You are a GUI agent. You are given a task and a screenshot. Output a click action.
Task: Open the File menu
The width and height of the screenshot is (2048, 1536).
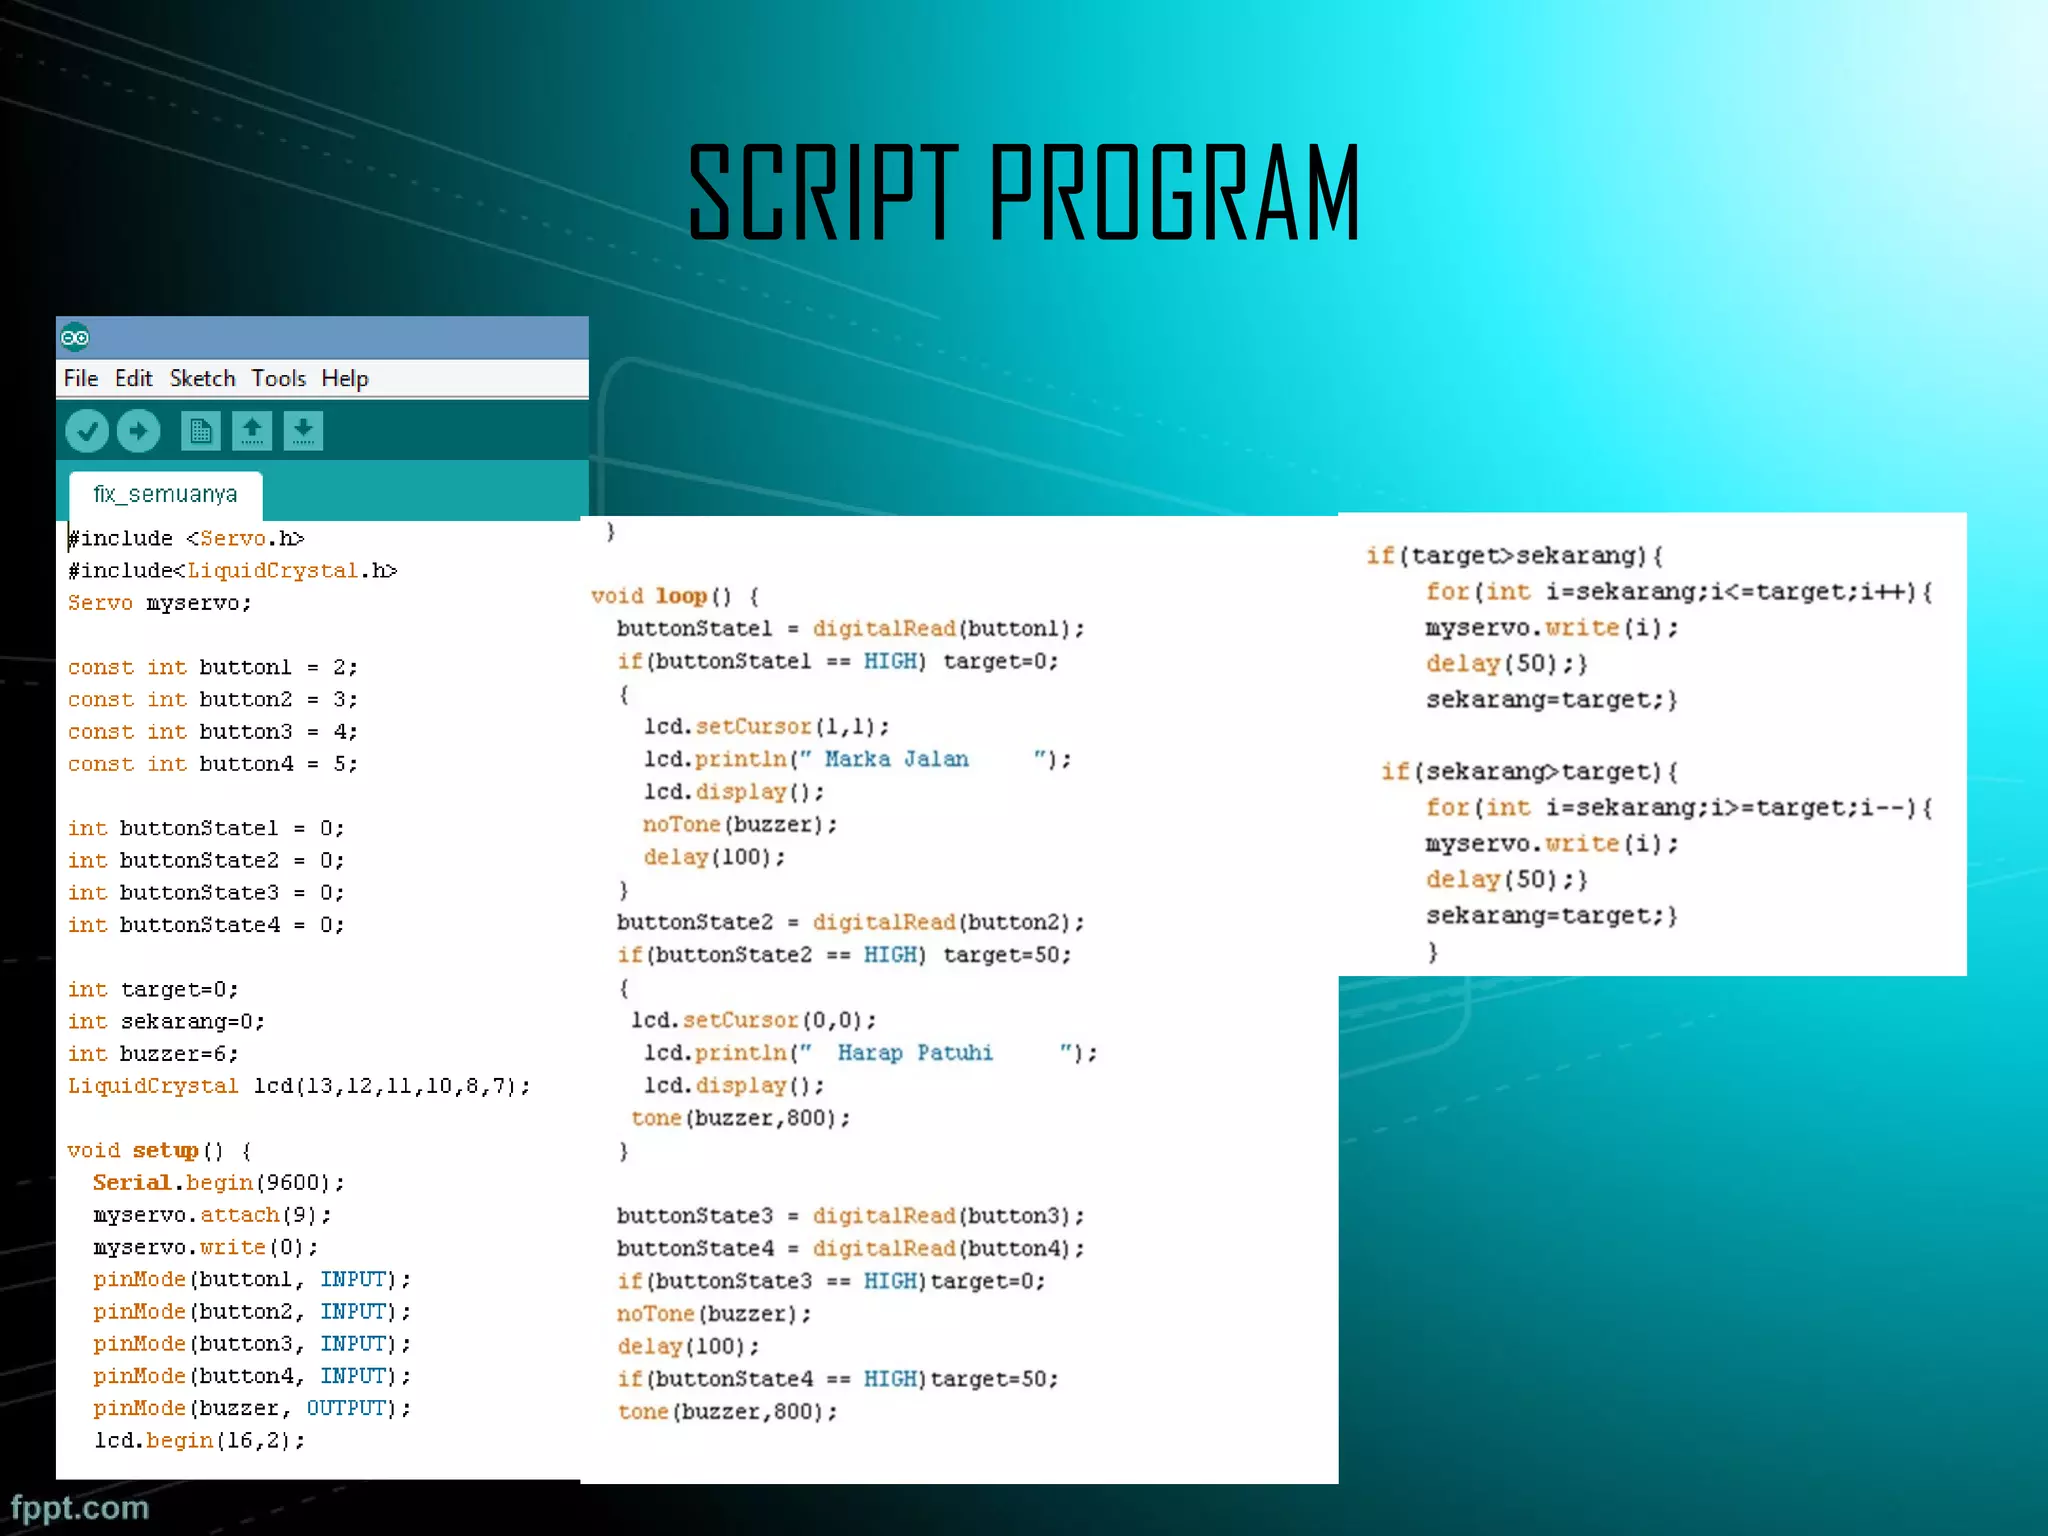coord(80,379)
